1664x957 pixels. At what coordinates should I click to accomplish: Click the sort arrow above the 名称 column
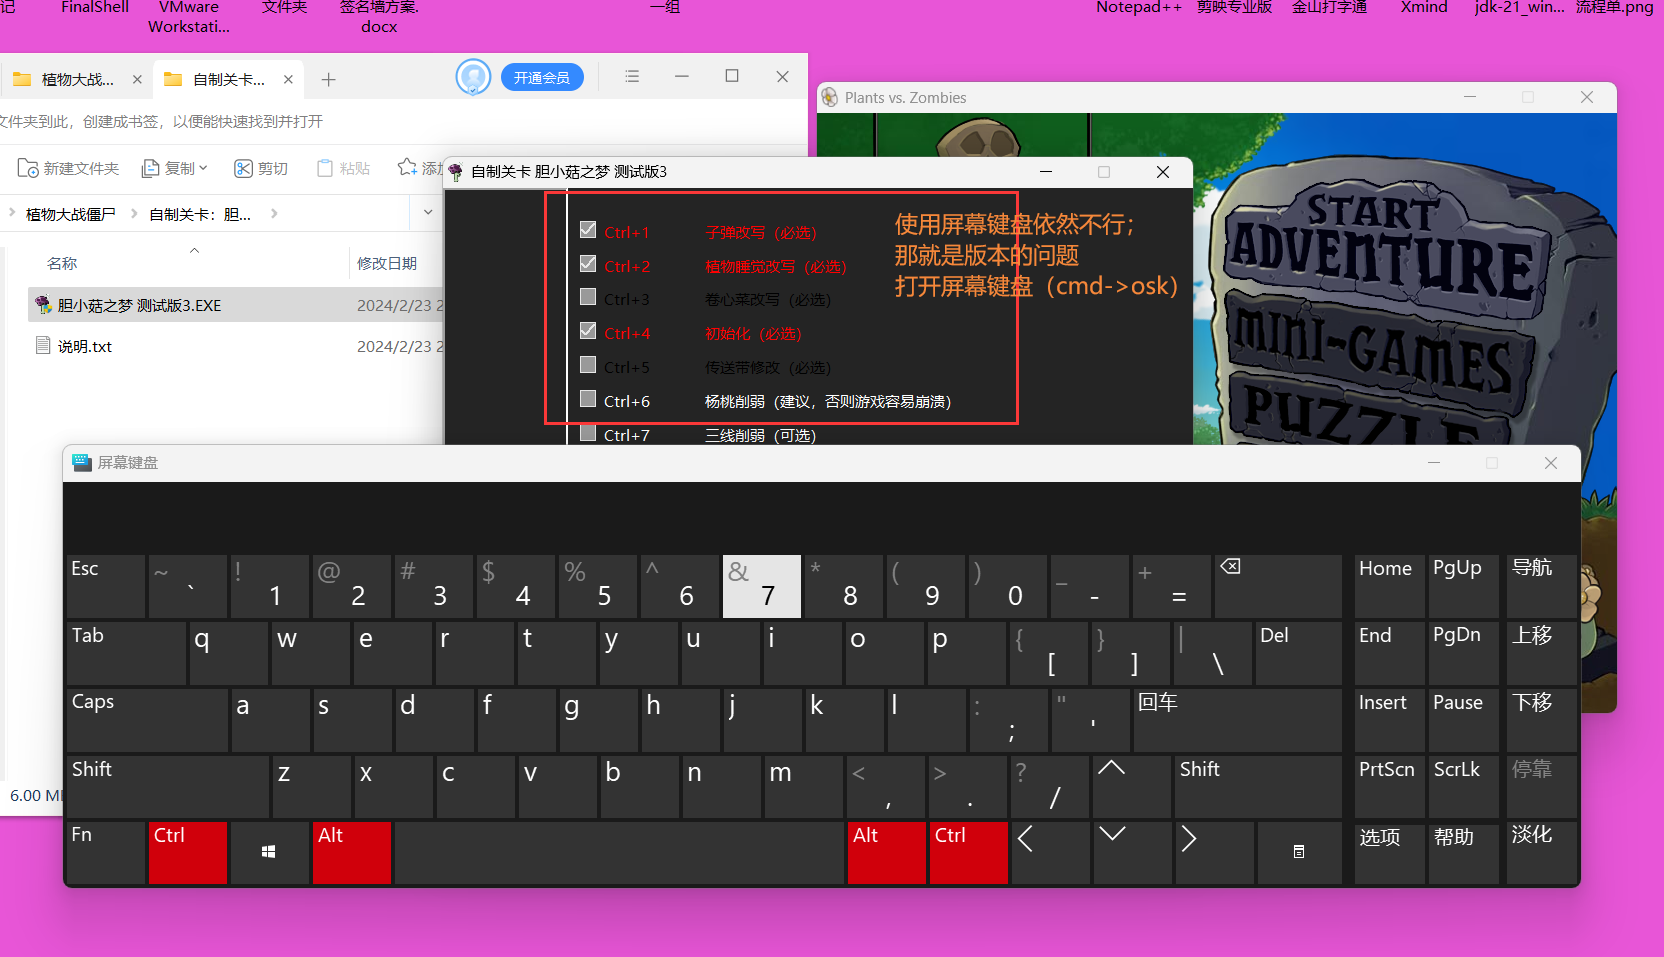click(x=194, y=250)
